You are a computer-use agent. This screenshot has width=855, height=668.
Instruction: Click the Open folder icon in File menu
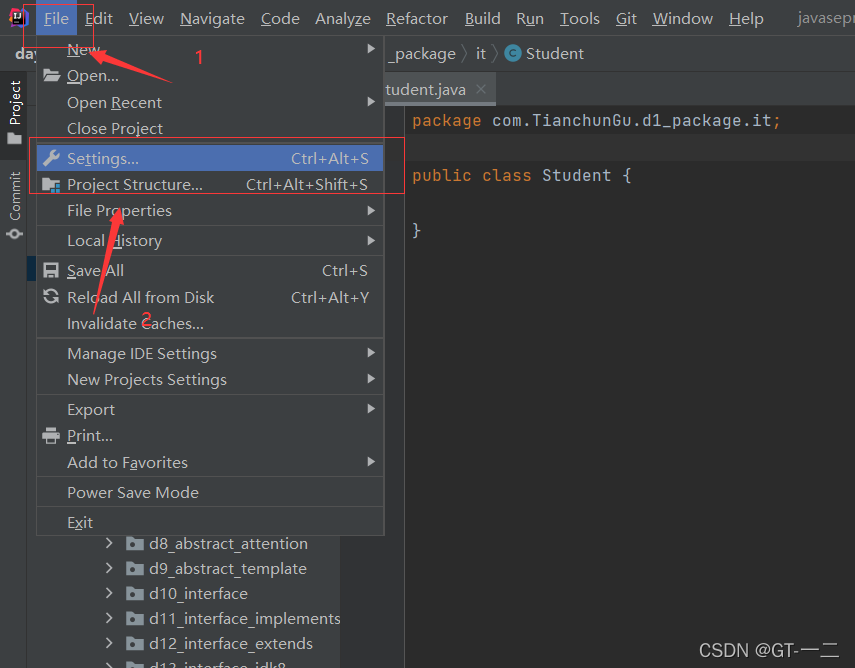point(51,75)
